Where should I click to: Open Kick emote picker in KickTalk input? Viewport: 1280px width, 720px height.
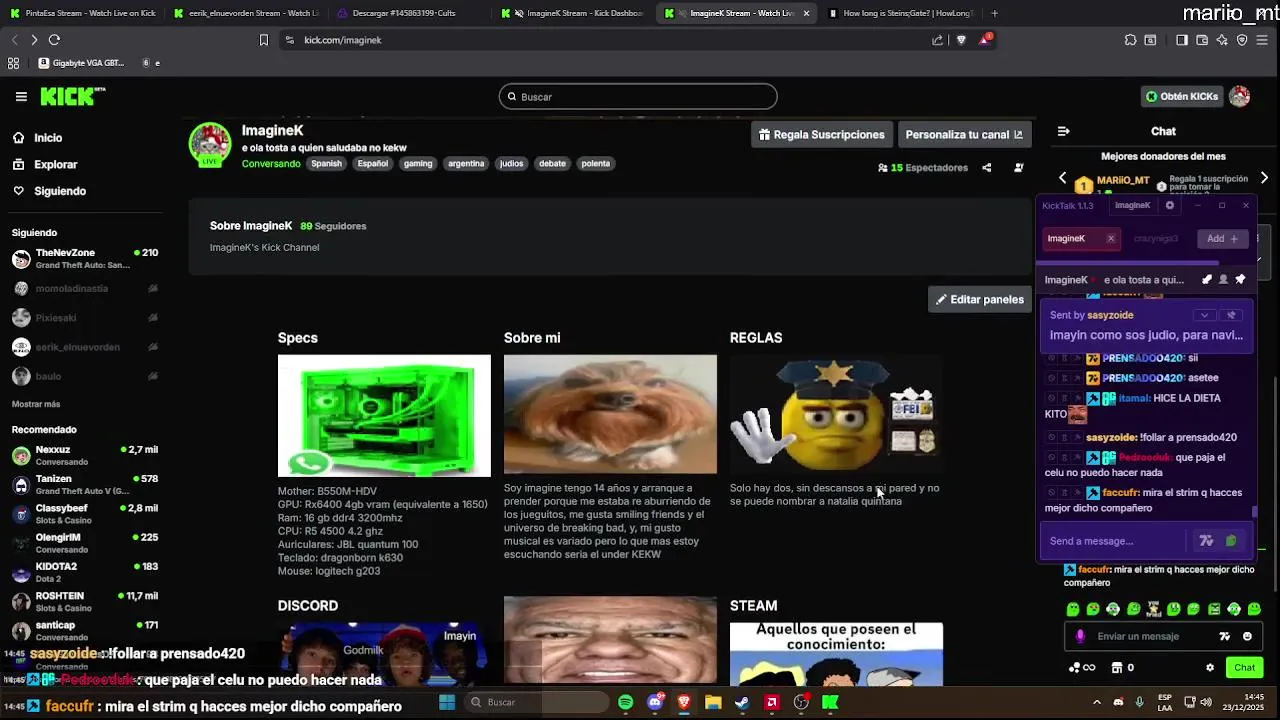coord(1231,541)
